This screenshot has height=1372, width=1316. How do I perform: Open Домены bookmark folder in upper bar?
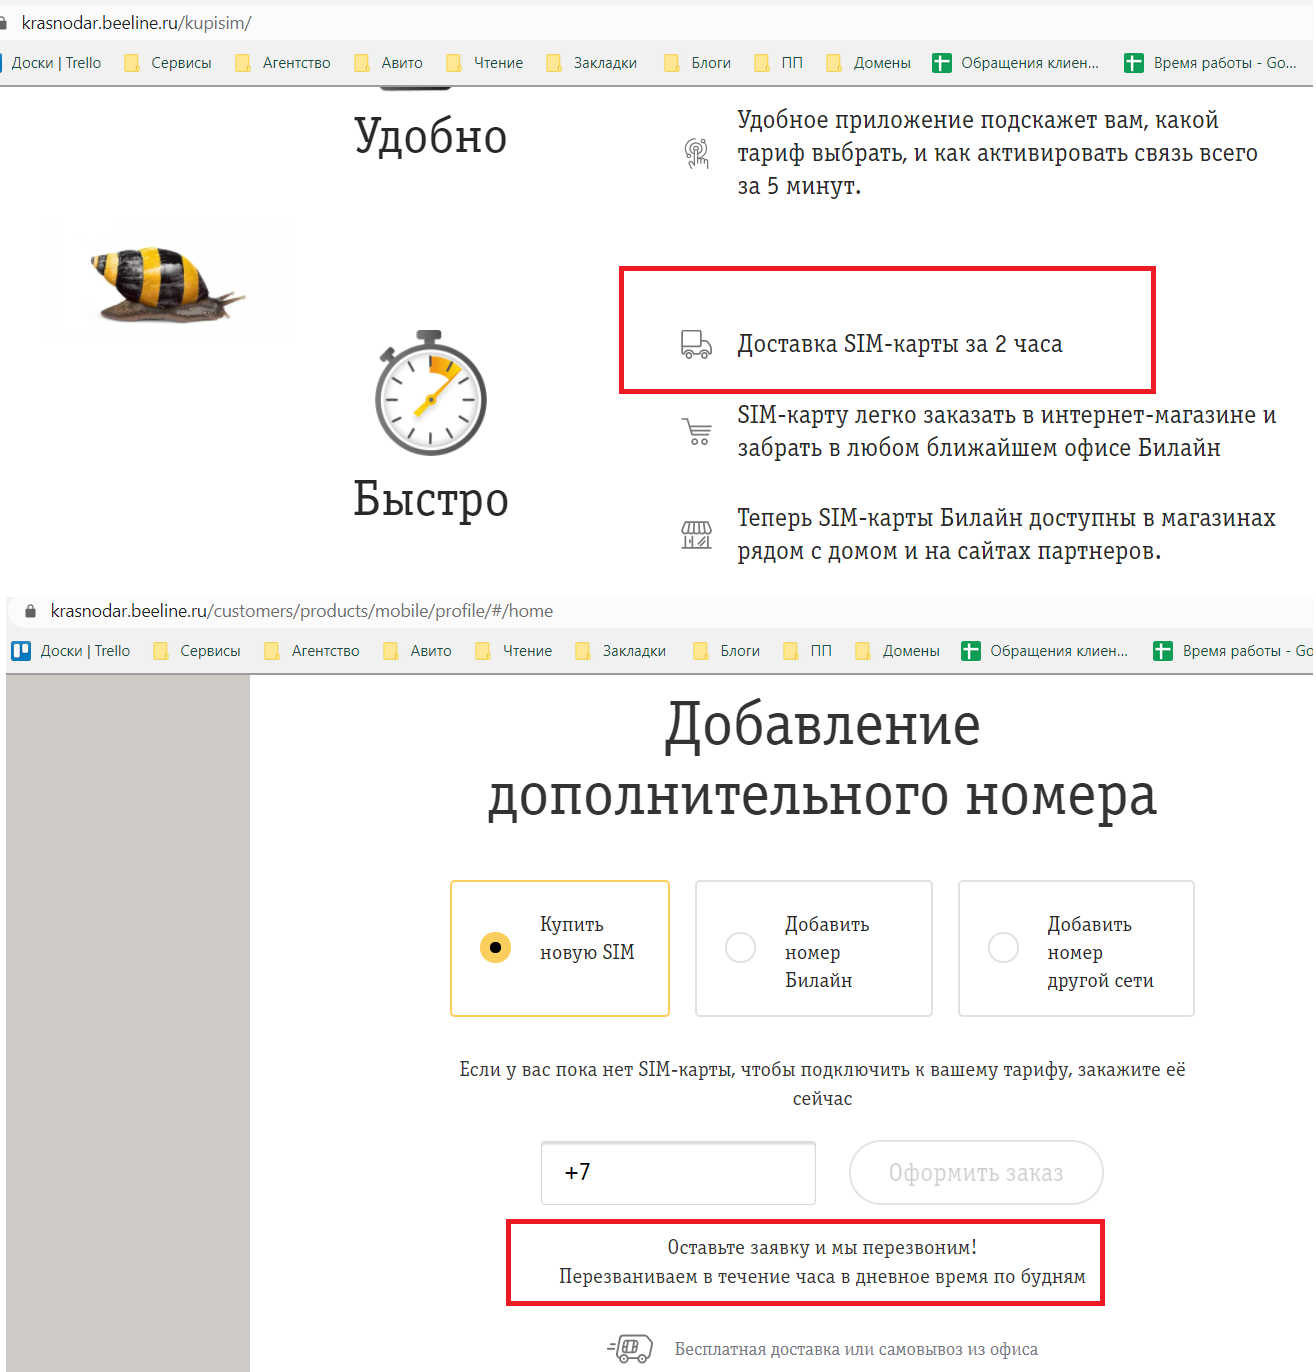[869, 63]
